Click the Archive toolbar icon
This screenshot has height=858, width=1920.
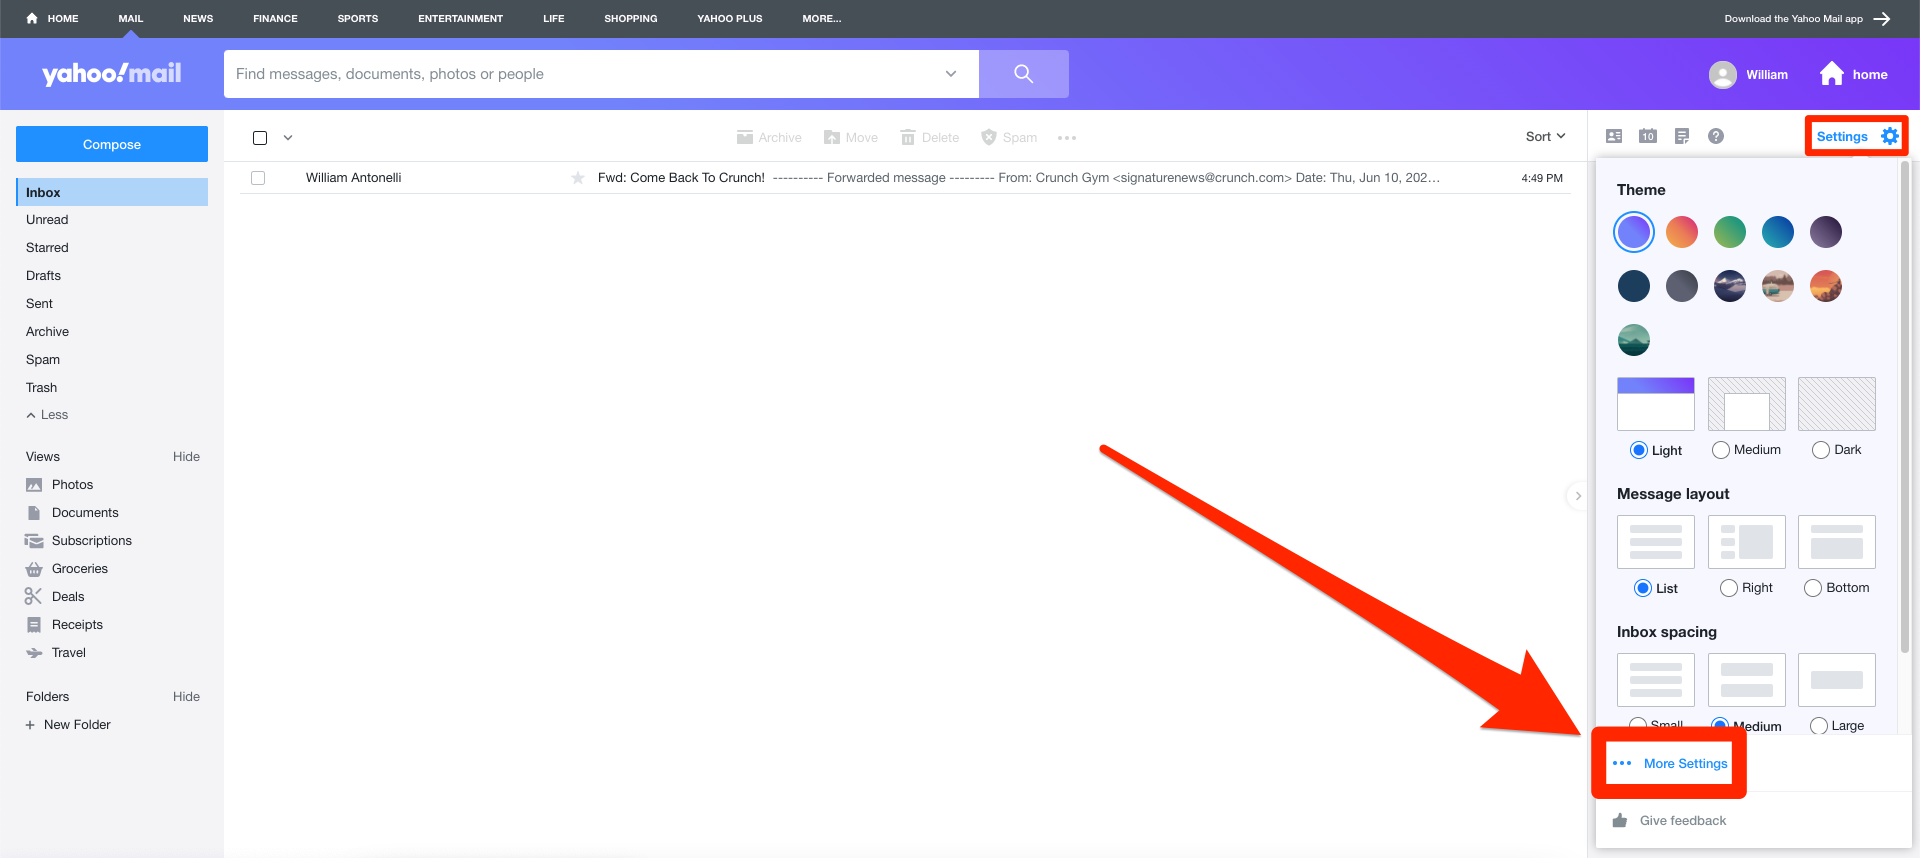[x=745, y=137]
